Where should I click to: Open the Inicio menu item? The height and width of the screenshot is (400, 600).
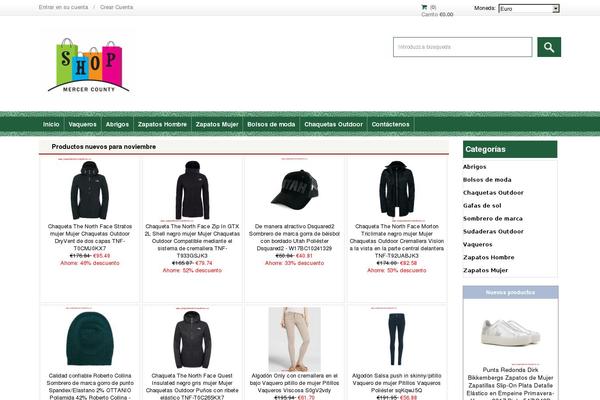click(x=51, y=124)
